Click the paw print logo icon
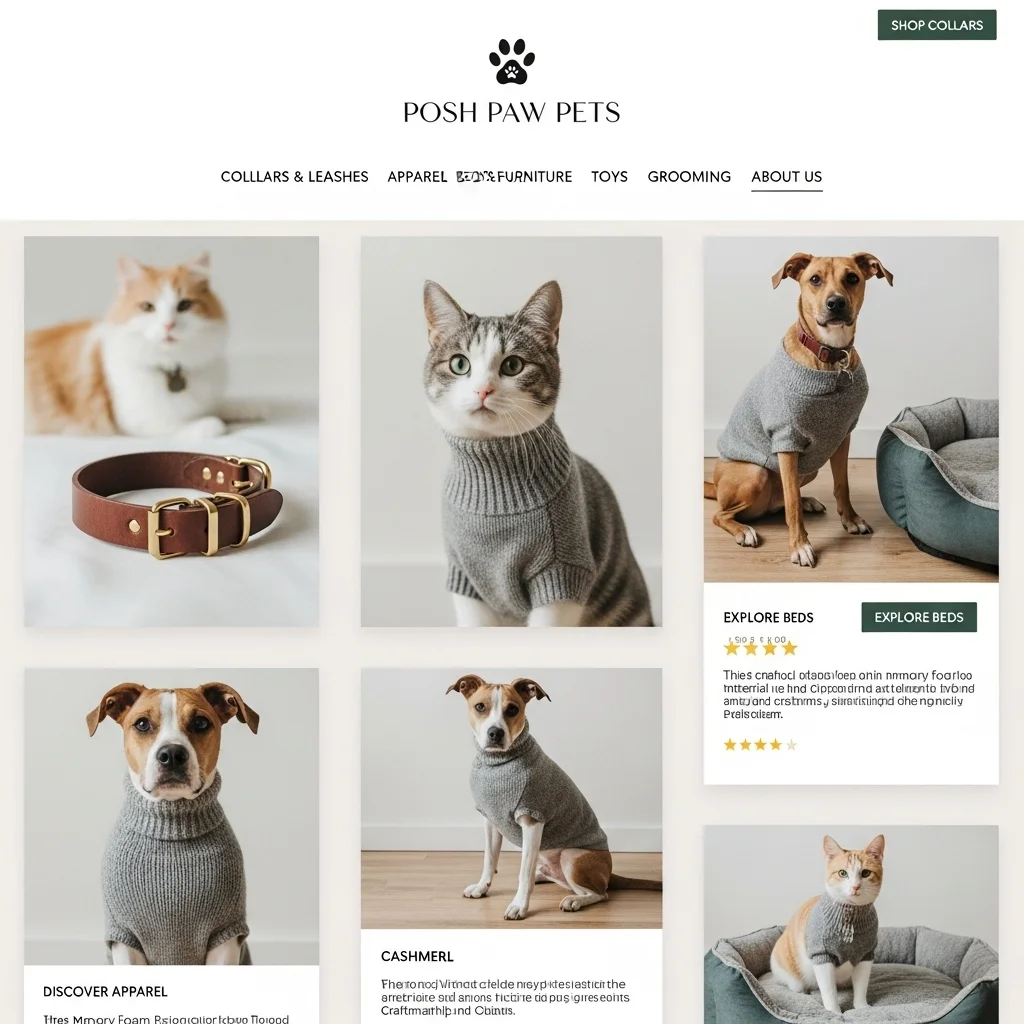This screenshot has height=1024, width=1024. tap(511, 61)
